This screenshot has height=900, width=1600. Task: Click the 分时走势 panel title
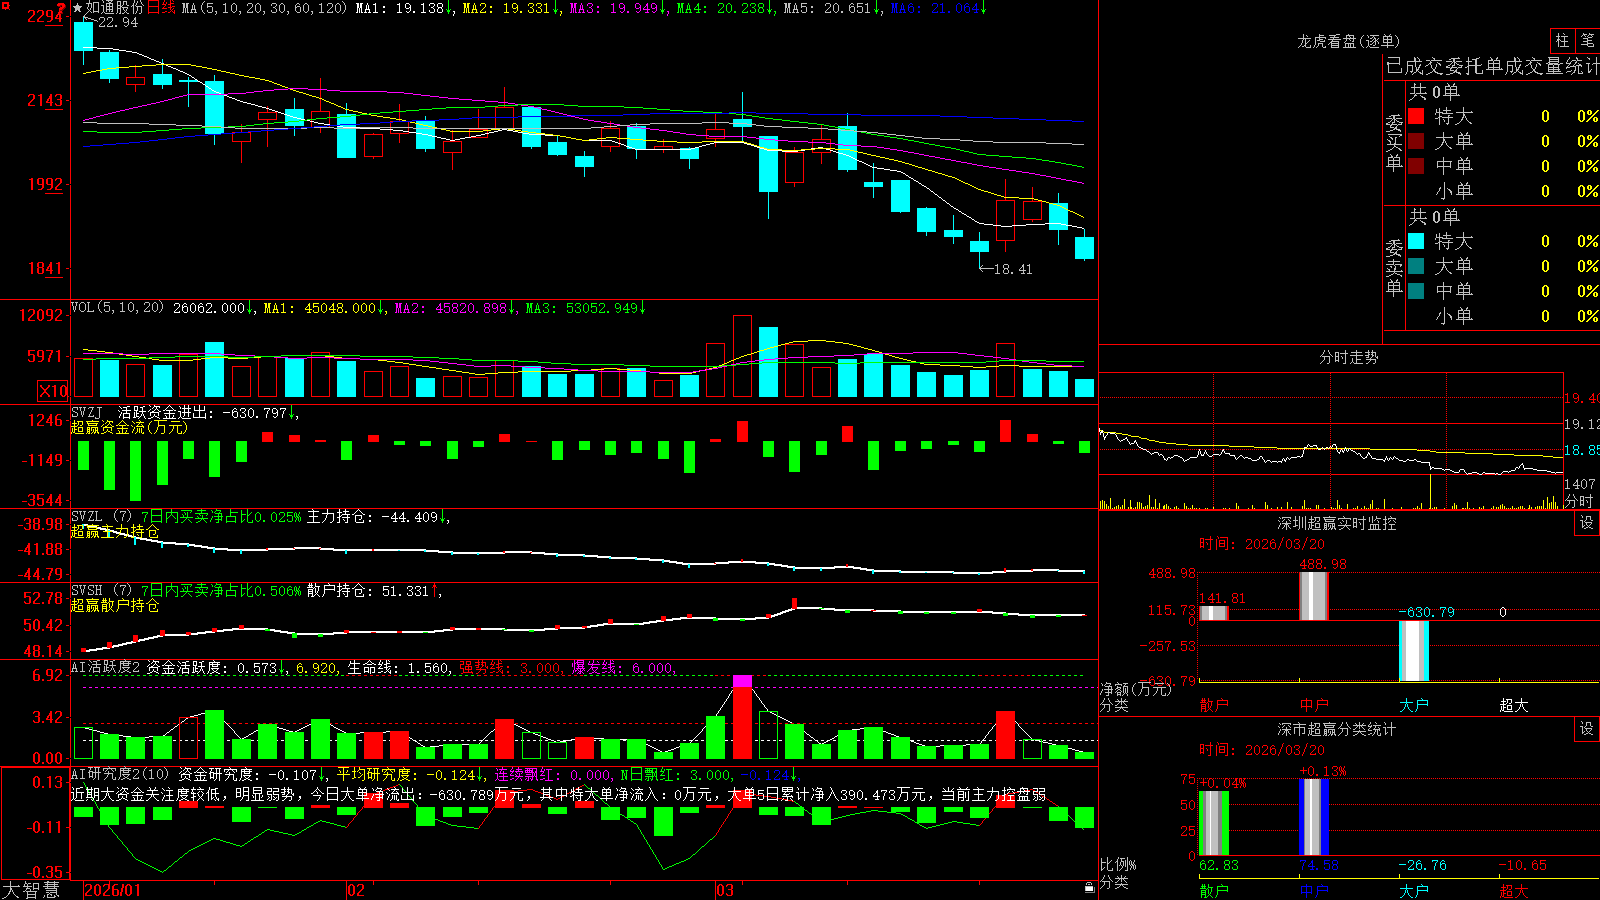1348,357
